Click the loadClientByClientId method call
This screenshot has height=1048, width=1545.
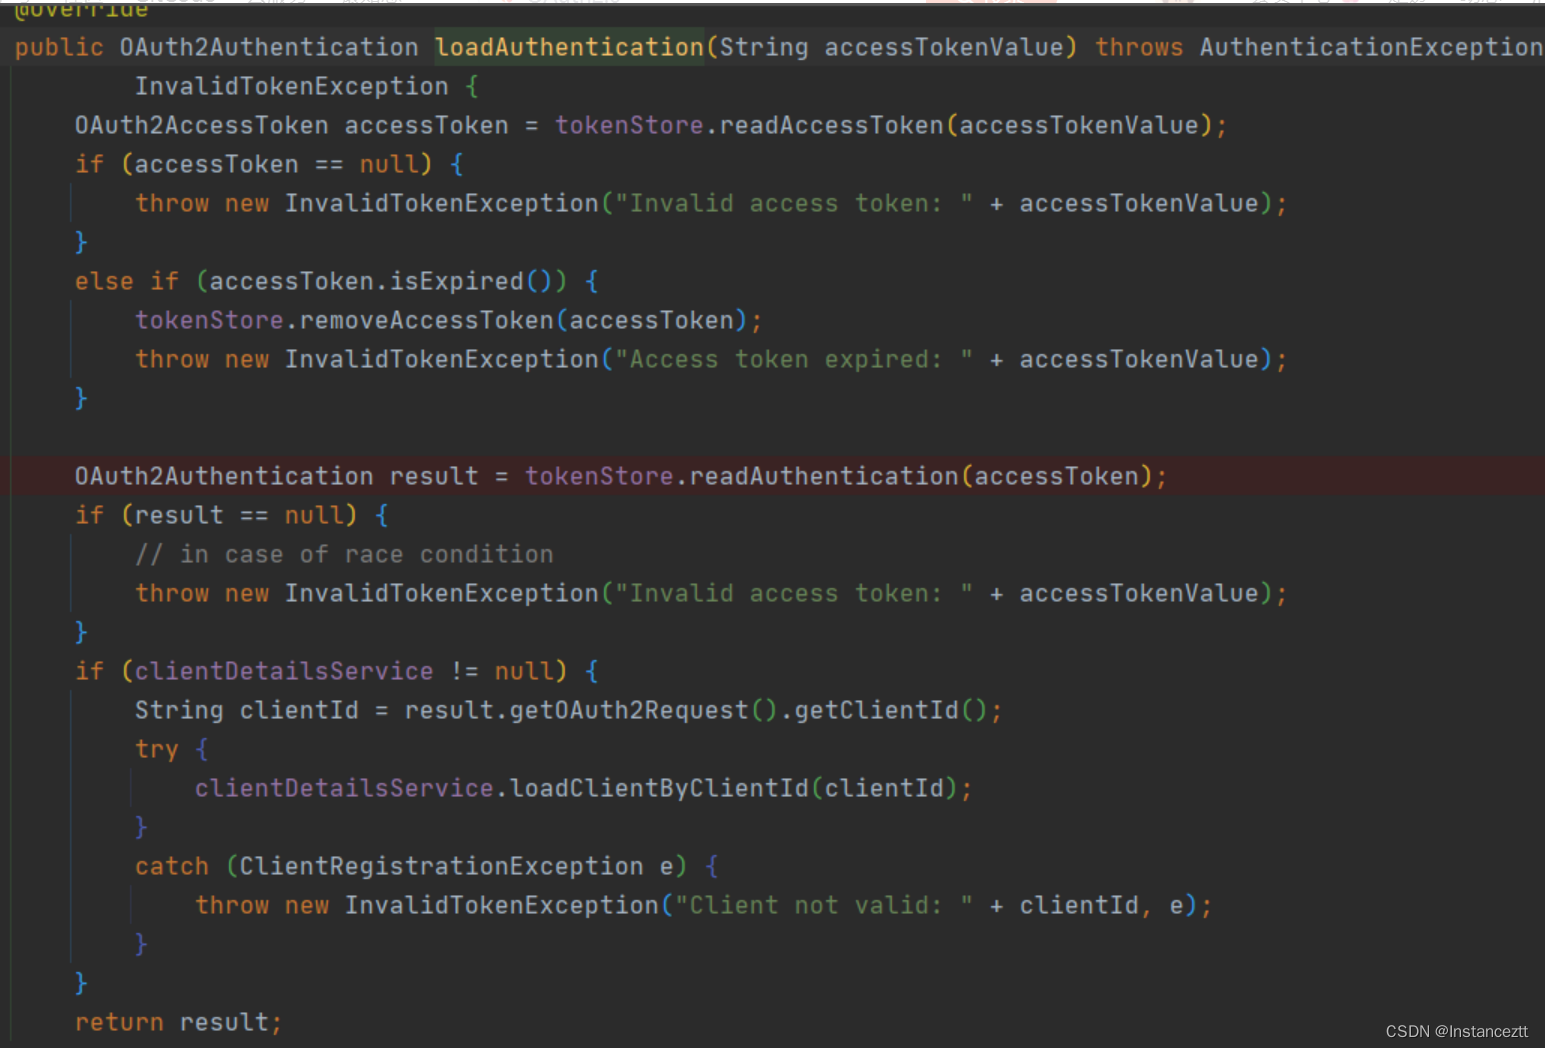[x=659, y=788]
